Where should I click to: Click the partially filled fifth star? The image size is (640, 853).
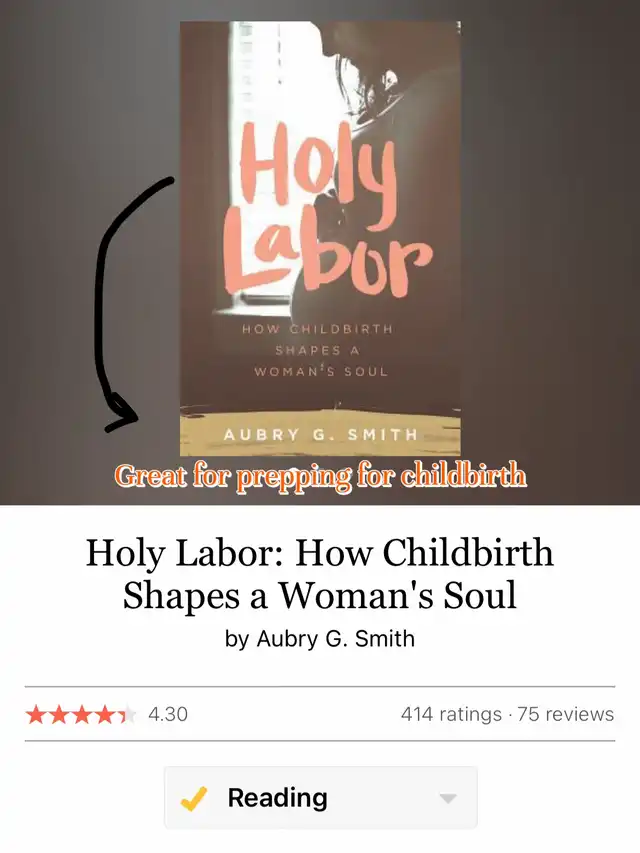[x=127, y=714]
